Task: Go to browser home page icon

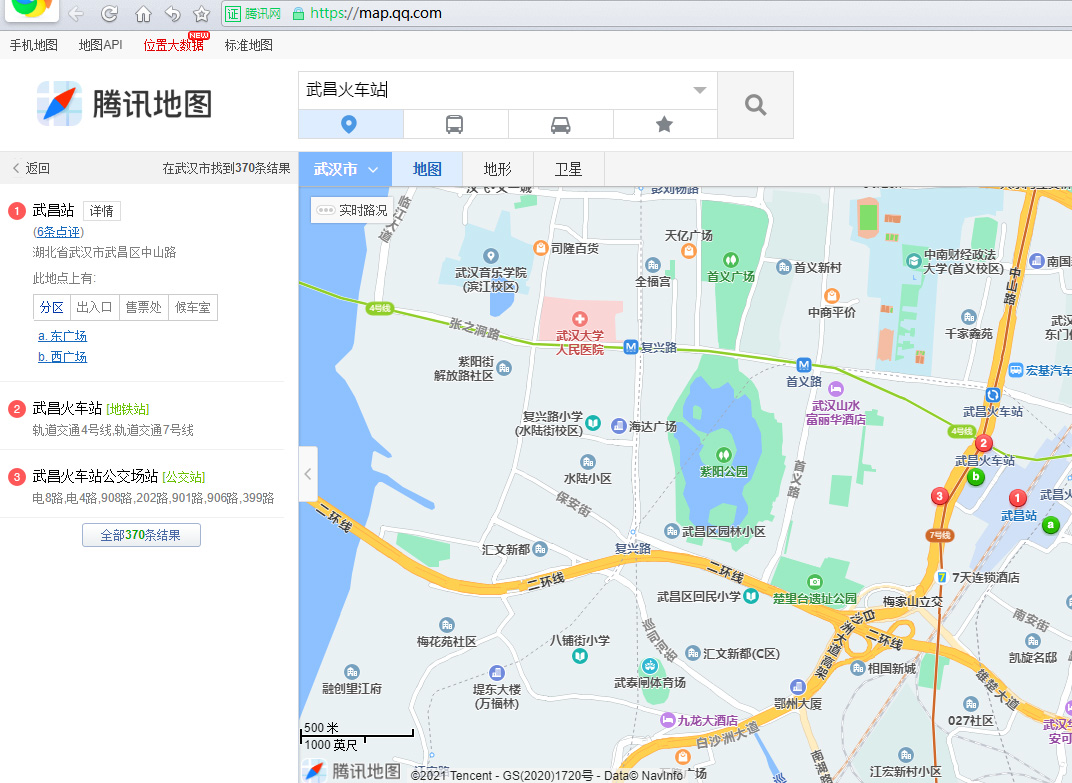Action: point(143,14)
